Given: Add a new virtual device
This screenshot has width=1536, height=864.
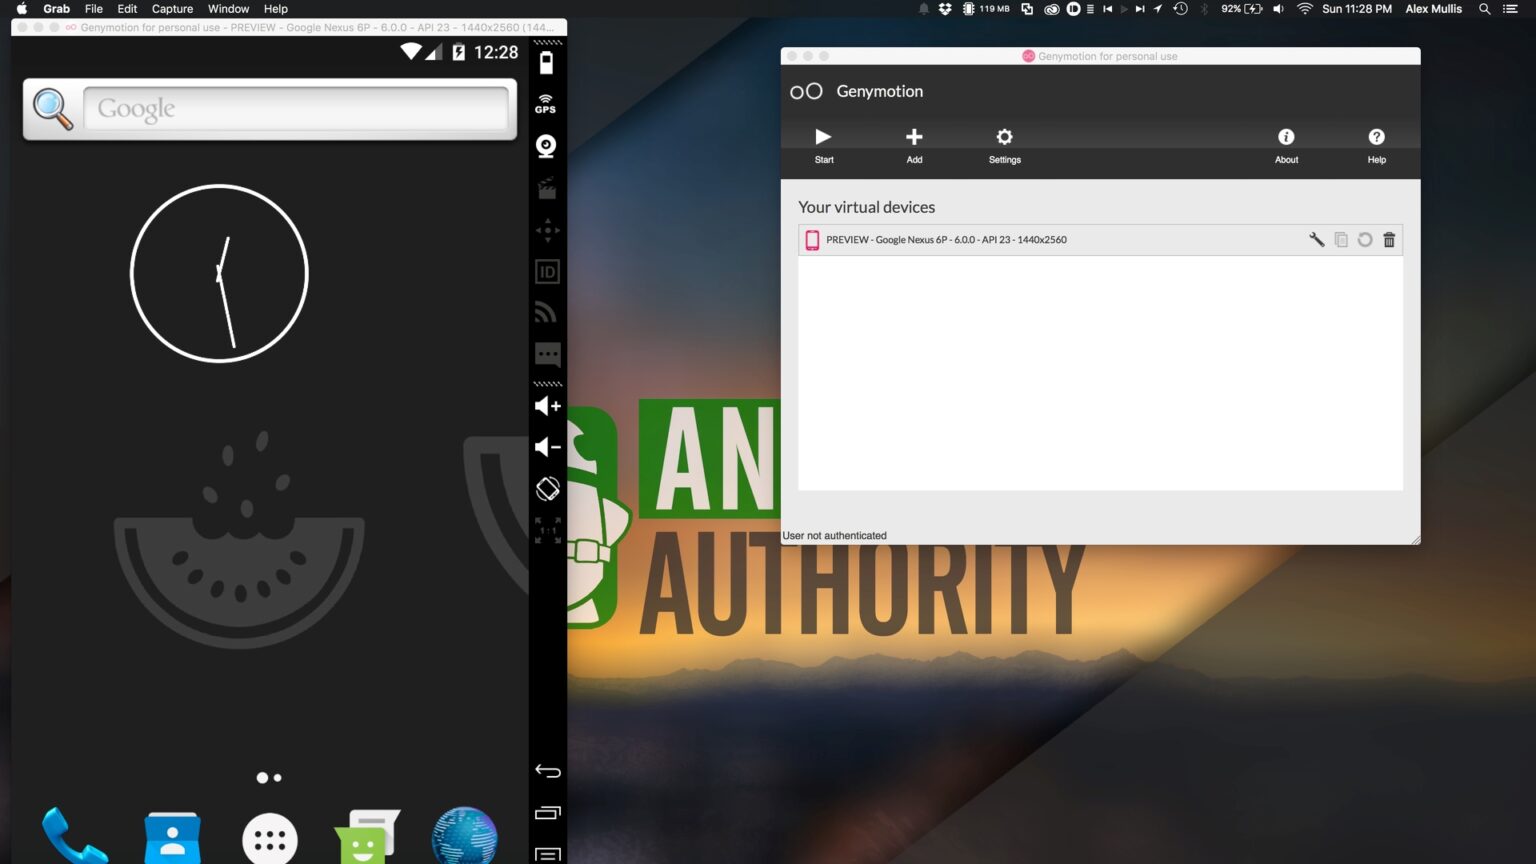Looking at the screenshot, I should [914, 145].
